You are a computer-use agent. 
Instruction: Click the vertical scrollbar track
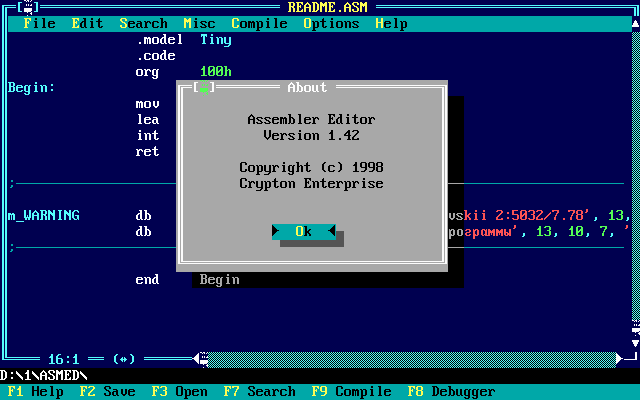pos(636,176)
